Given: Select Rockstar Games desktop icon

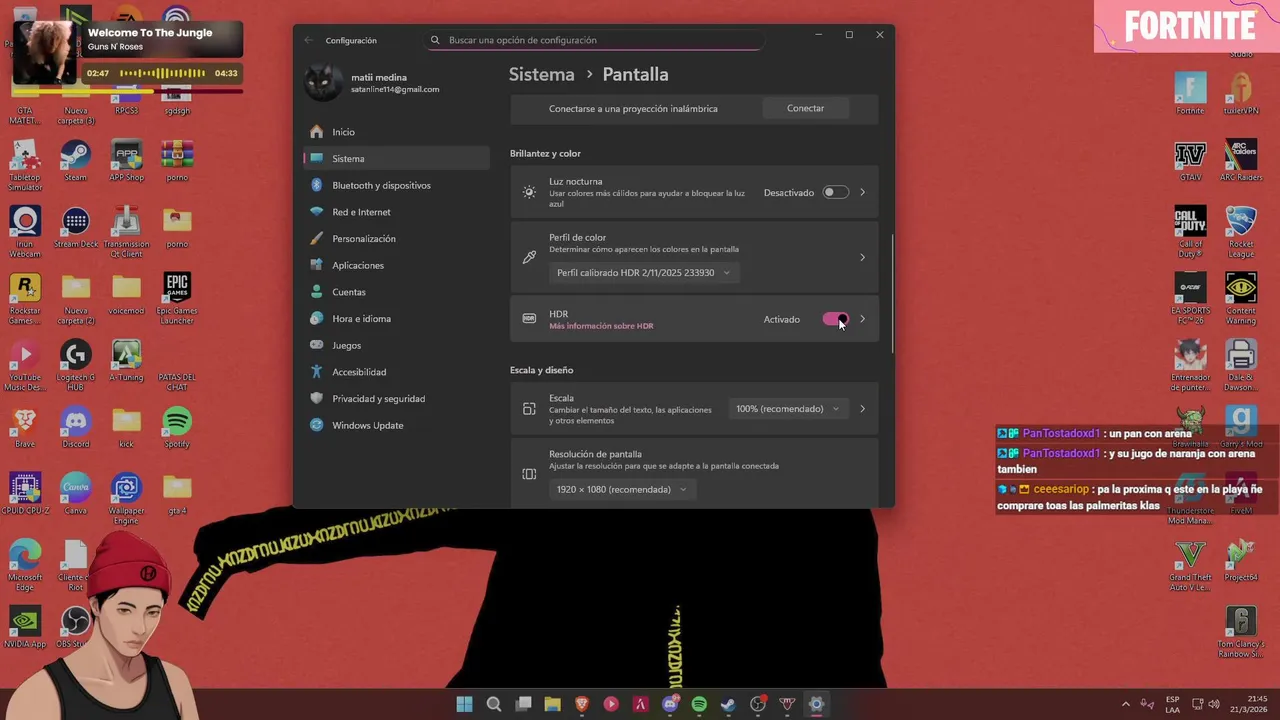Looking at the screenshot, I should click(25, 299).
